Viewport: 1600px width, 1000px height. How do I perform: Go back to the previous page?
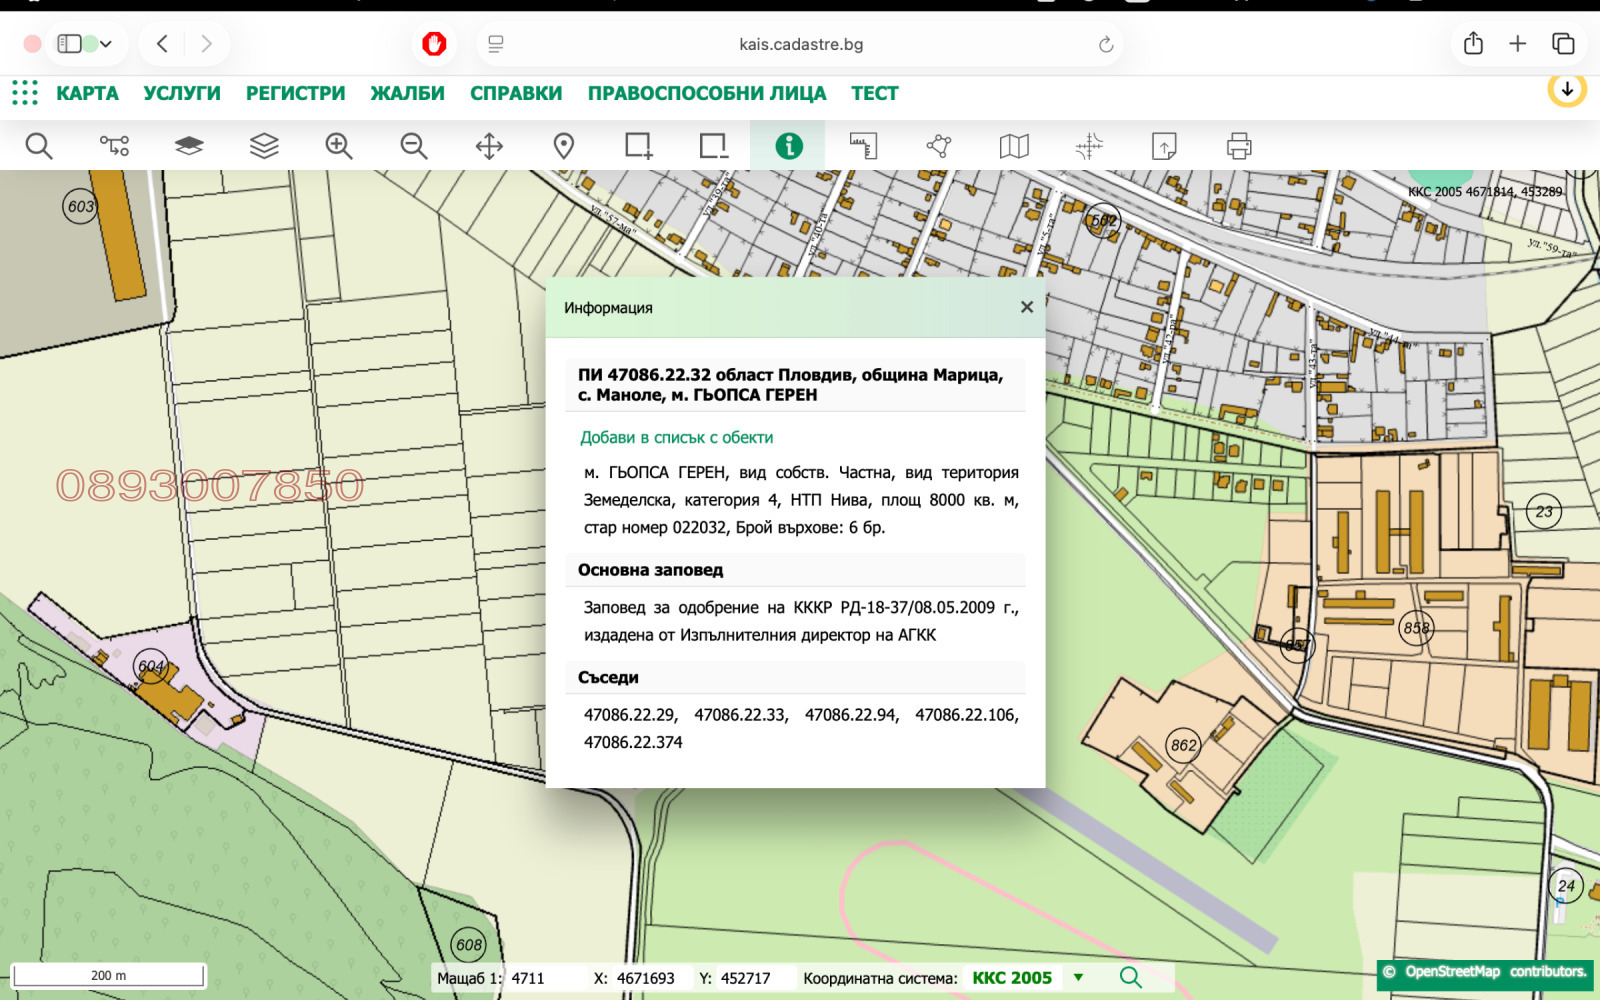point(163,43)
